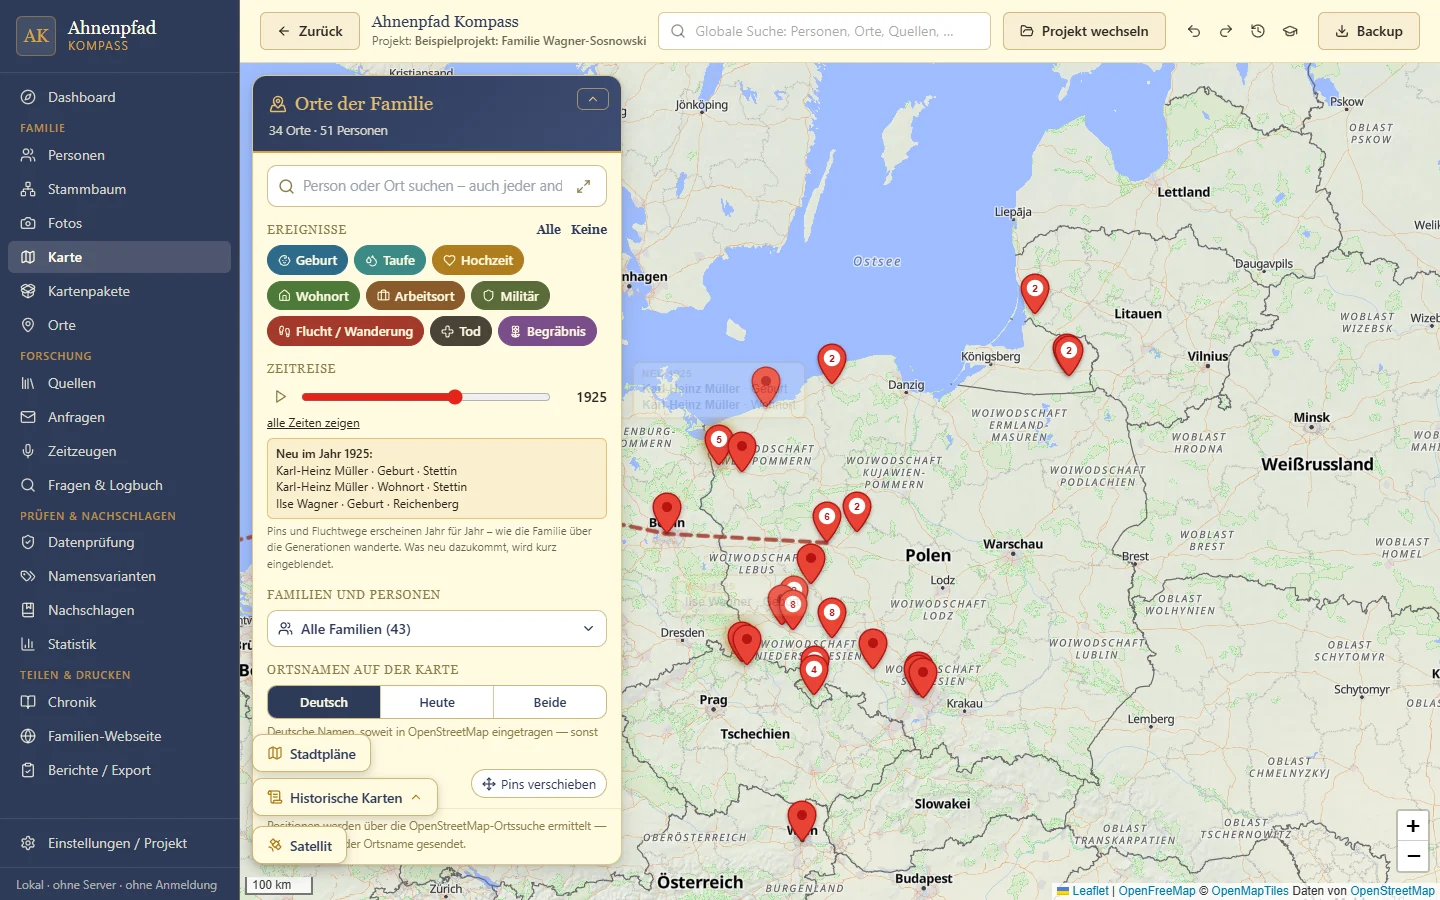This screenshot has height=900, width=1440.
Task: Toggle the Begräbnis event filter
Action: pos(547,331)
